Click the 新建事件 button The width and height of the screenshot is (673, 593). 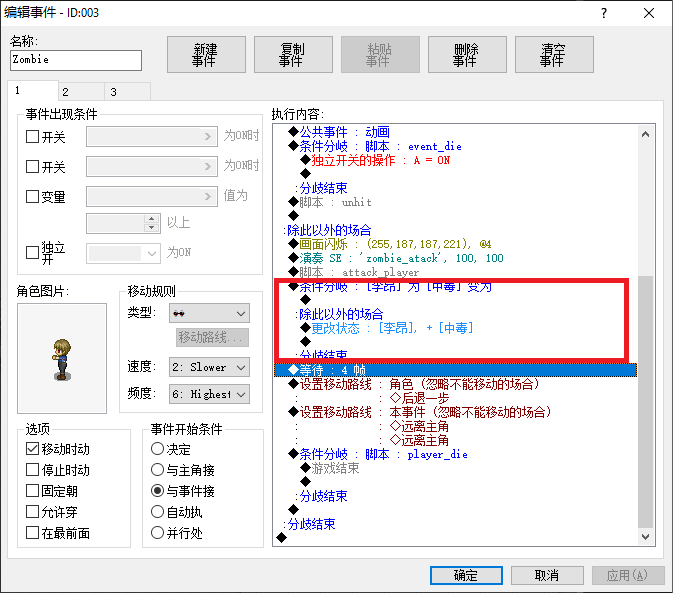click(206, 54)
